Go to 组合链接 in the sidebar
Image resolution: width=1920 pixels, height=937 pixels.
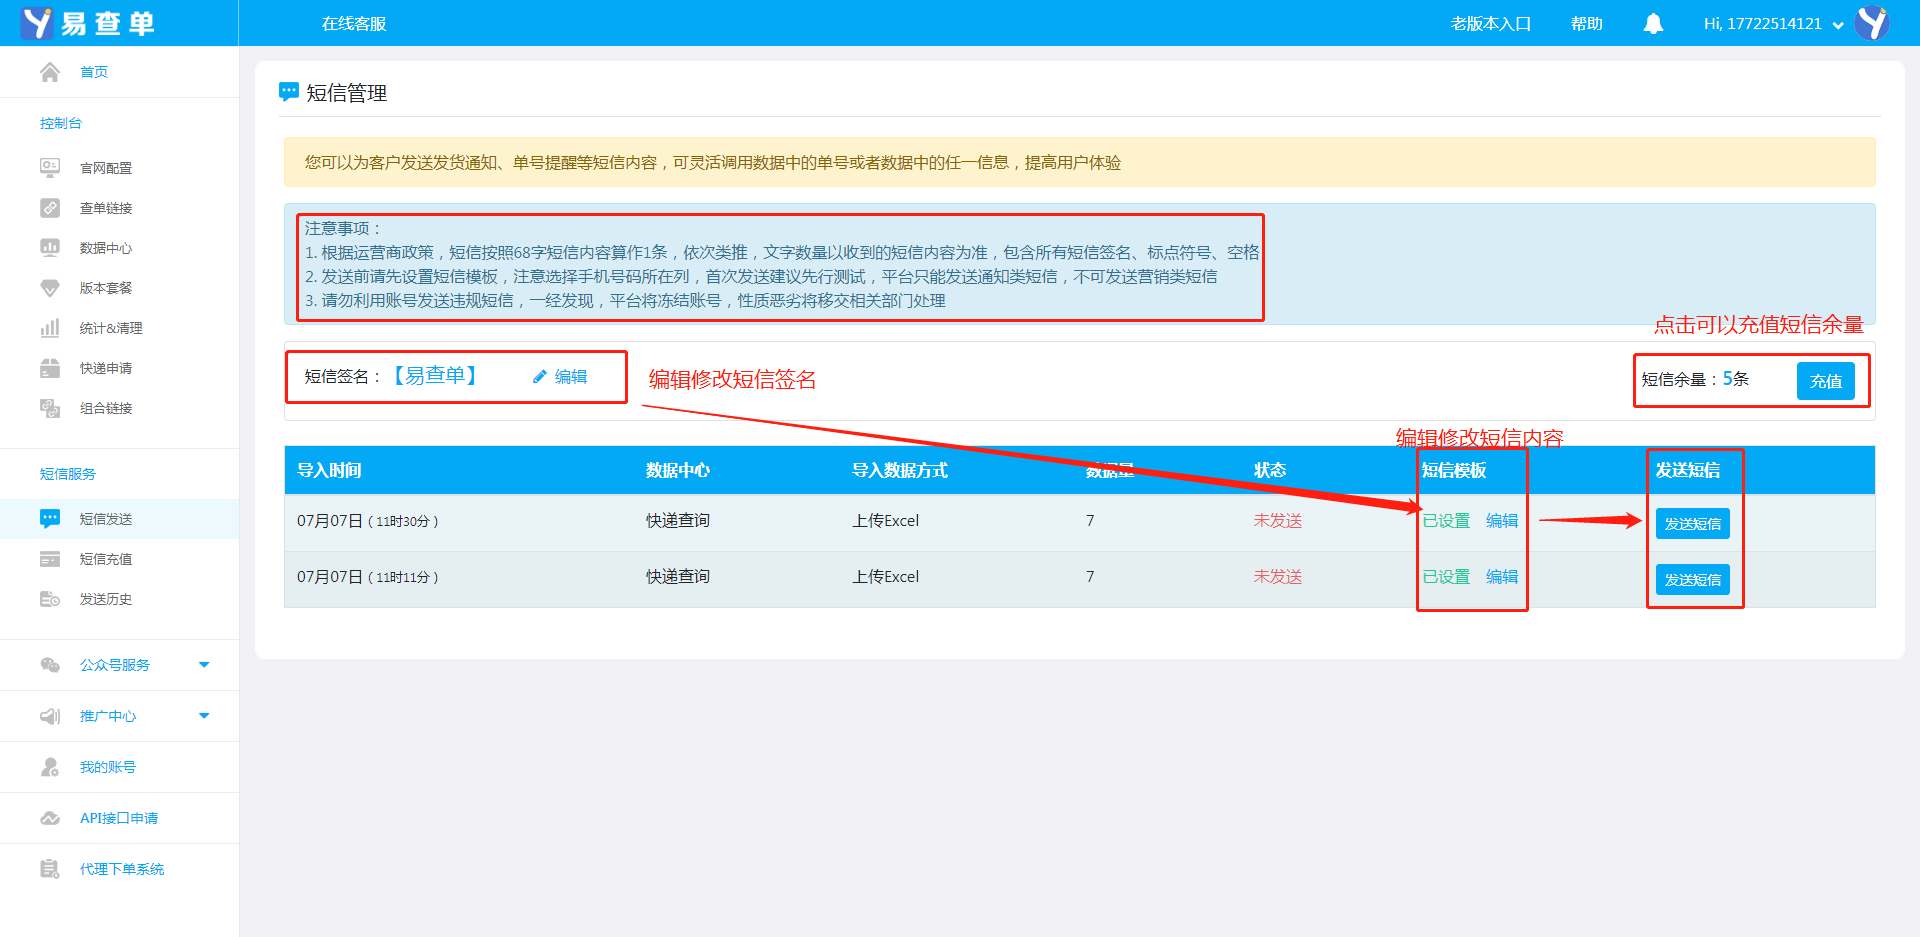click(106, 408)
